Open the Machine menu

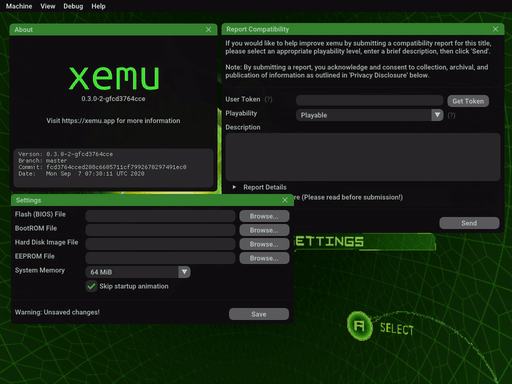[x=19, y=6]
